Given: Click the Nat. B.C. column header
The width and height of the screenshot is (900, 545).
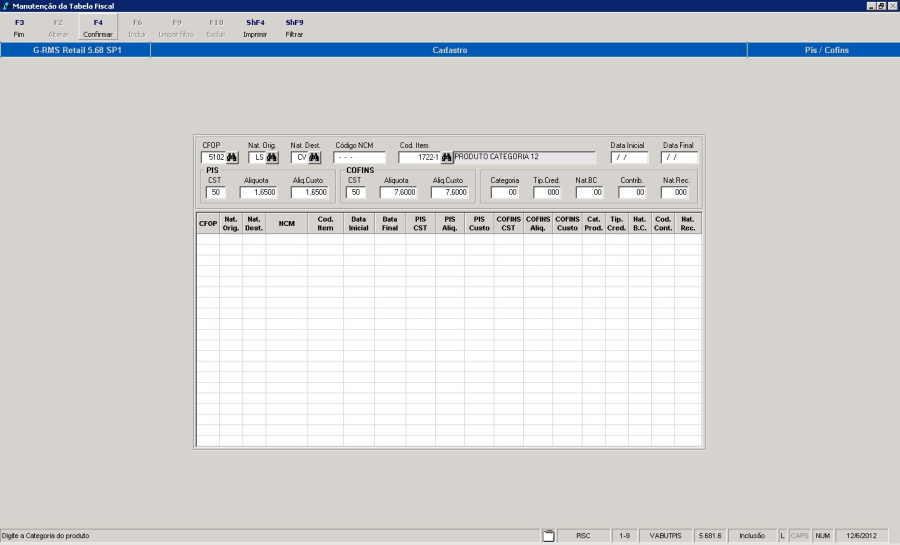Looking at the screenshot, I should pos(639,224).
